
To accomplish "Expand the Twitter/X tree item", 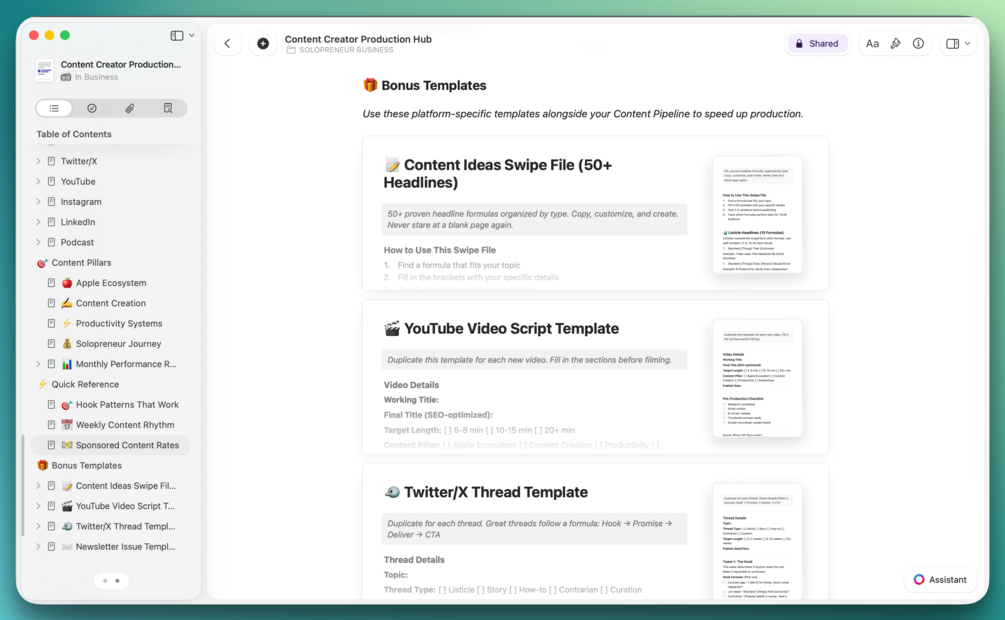I will [38, 162].
